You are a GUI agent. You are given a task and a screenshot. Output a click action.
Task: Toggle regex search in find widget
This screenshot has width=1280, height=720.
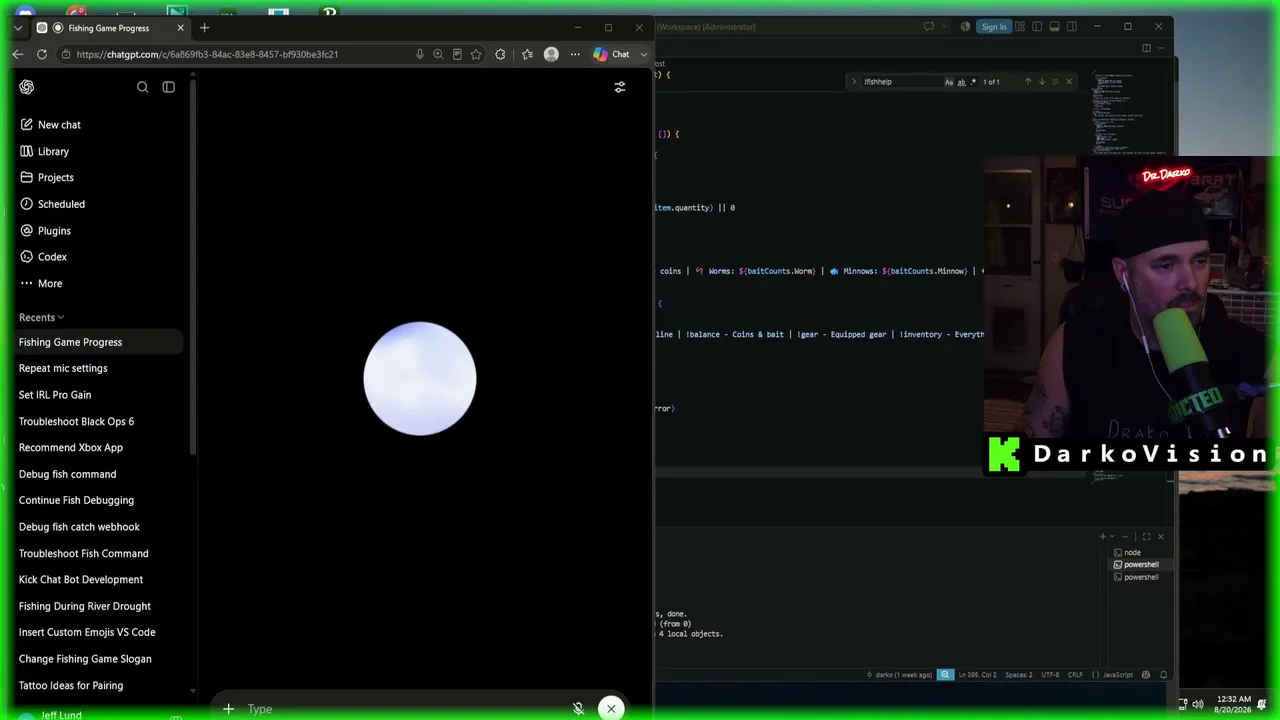pyautogui.click(x=973, y=82)
